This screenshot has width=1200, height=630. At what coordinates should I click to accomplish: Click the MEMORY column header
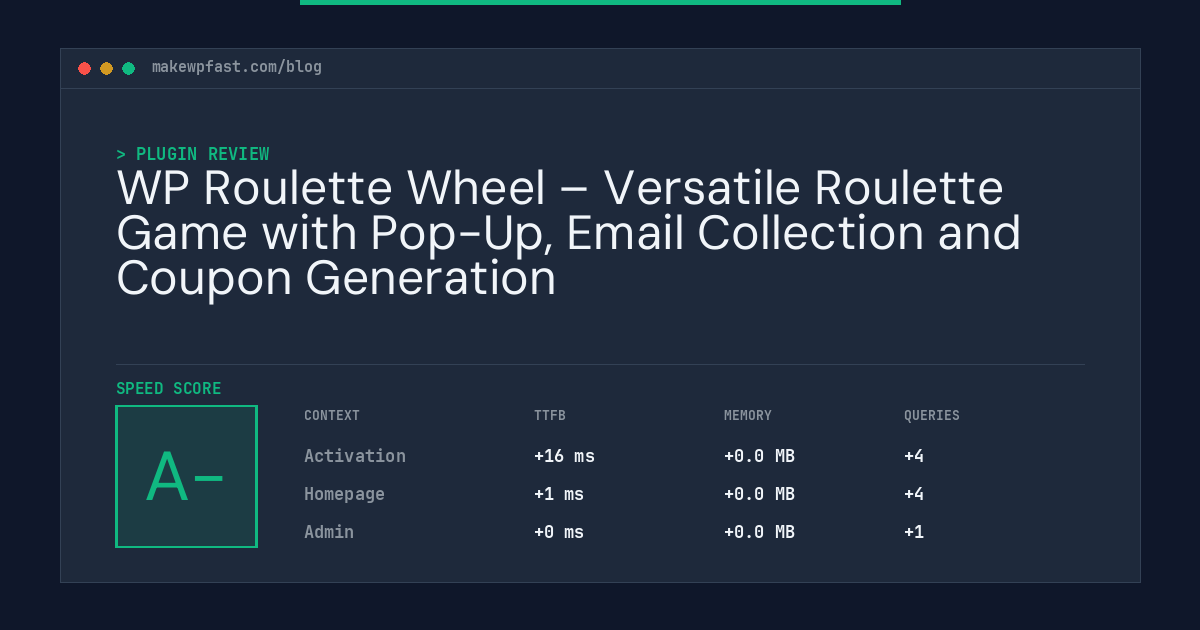coord(748,416)
